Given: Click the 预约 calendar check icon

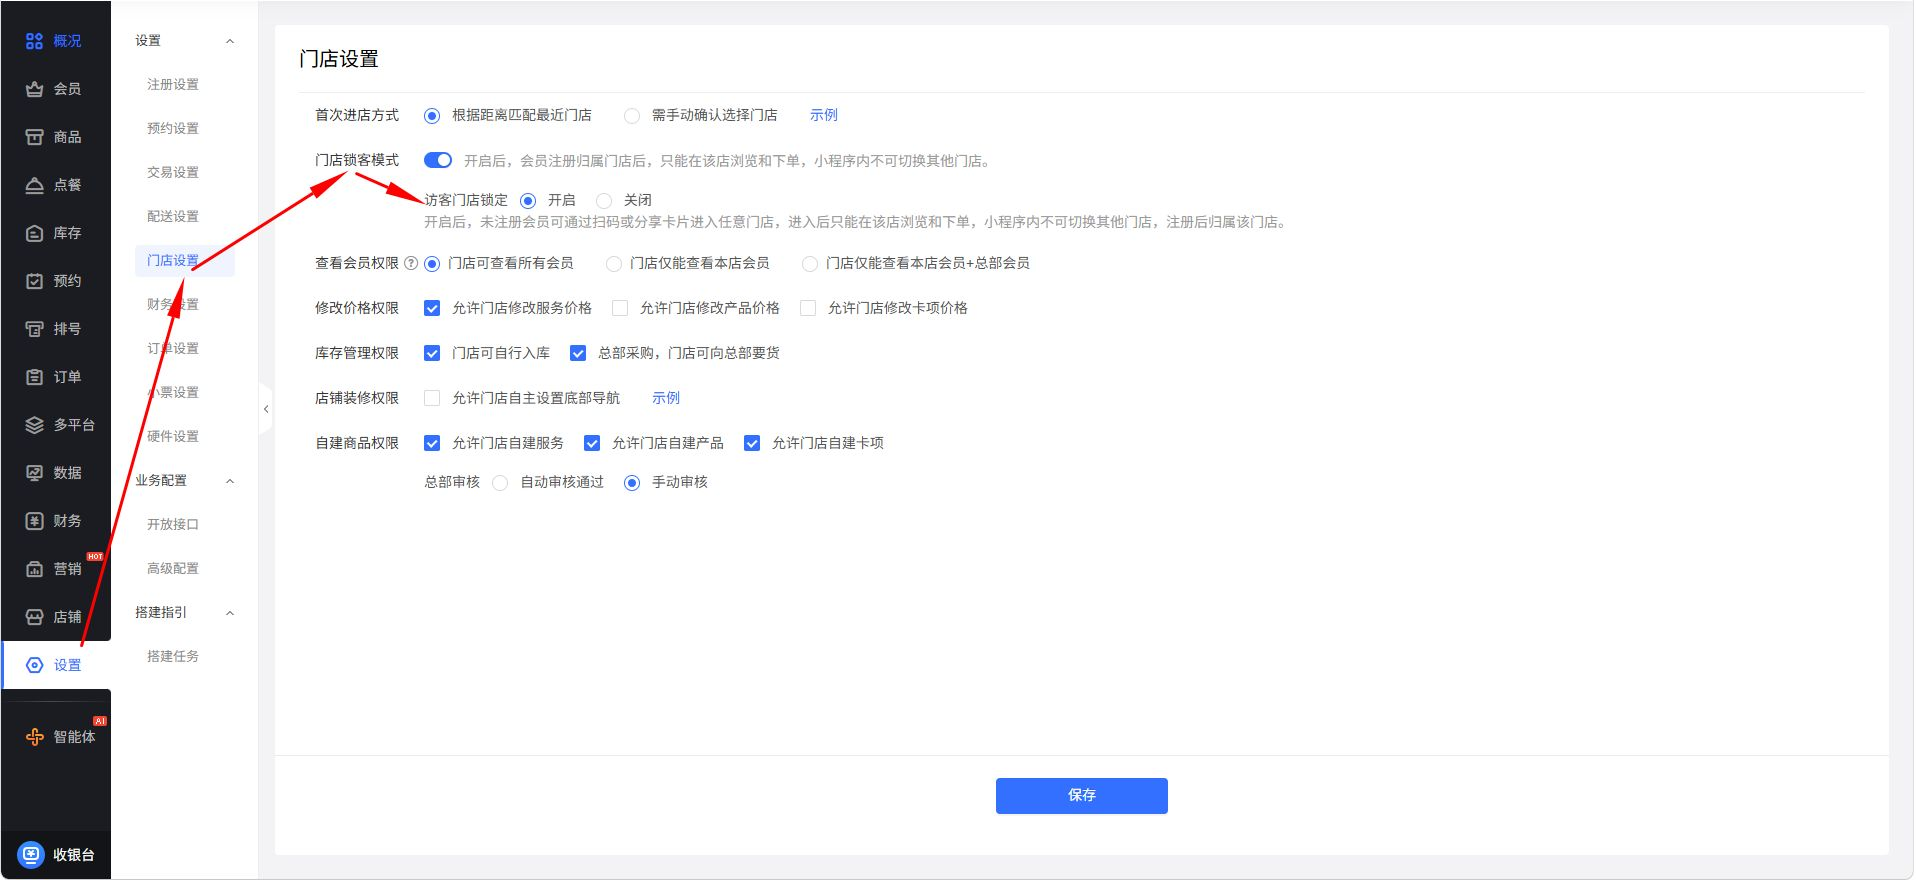Looking at the screenshot, I should [34, 281].
